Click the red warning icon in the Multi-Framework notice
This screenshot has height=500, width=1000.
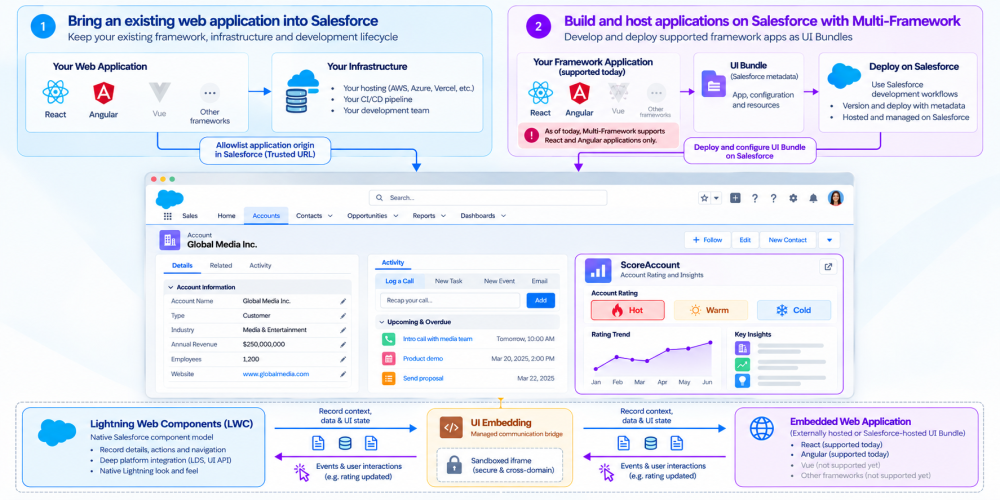pyautogui.click(x=531, y=135)
